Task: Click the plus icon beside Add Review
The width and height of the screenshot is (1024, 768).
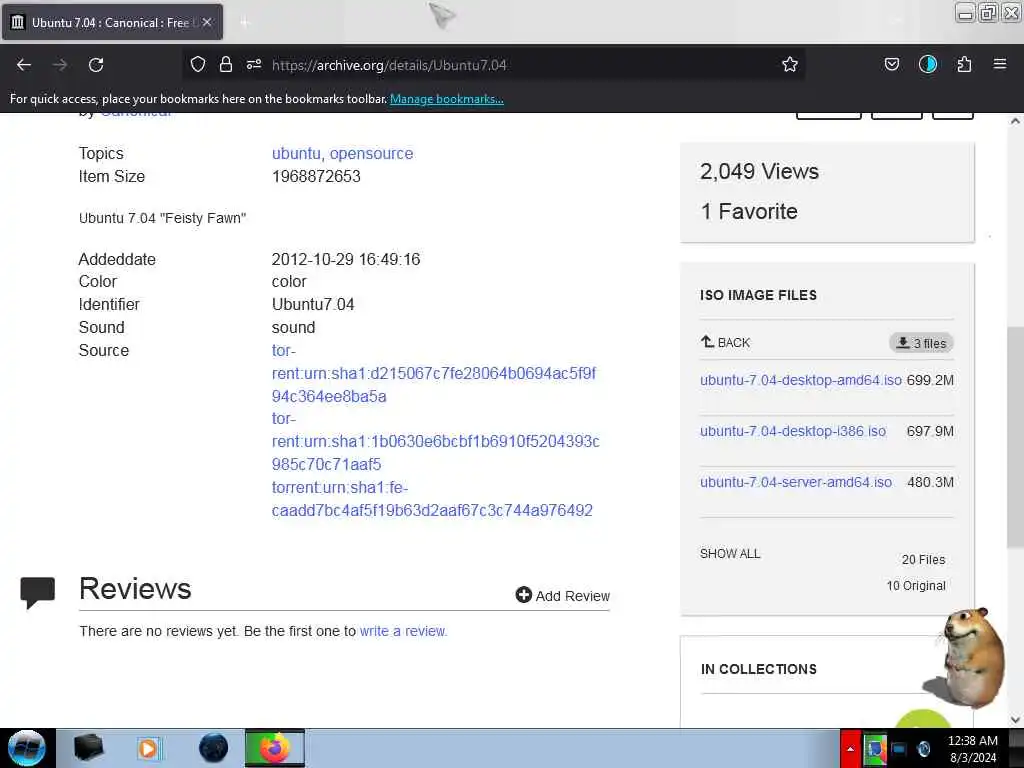Action: tap(524, 595)
